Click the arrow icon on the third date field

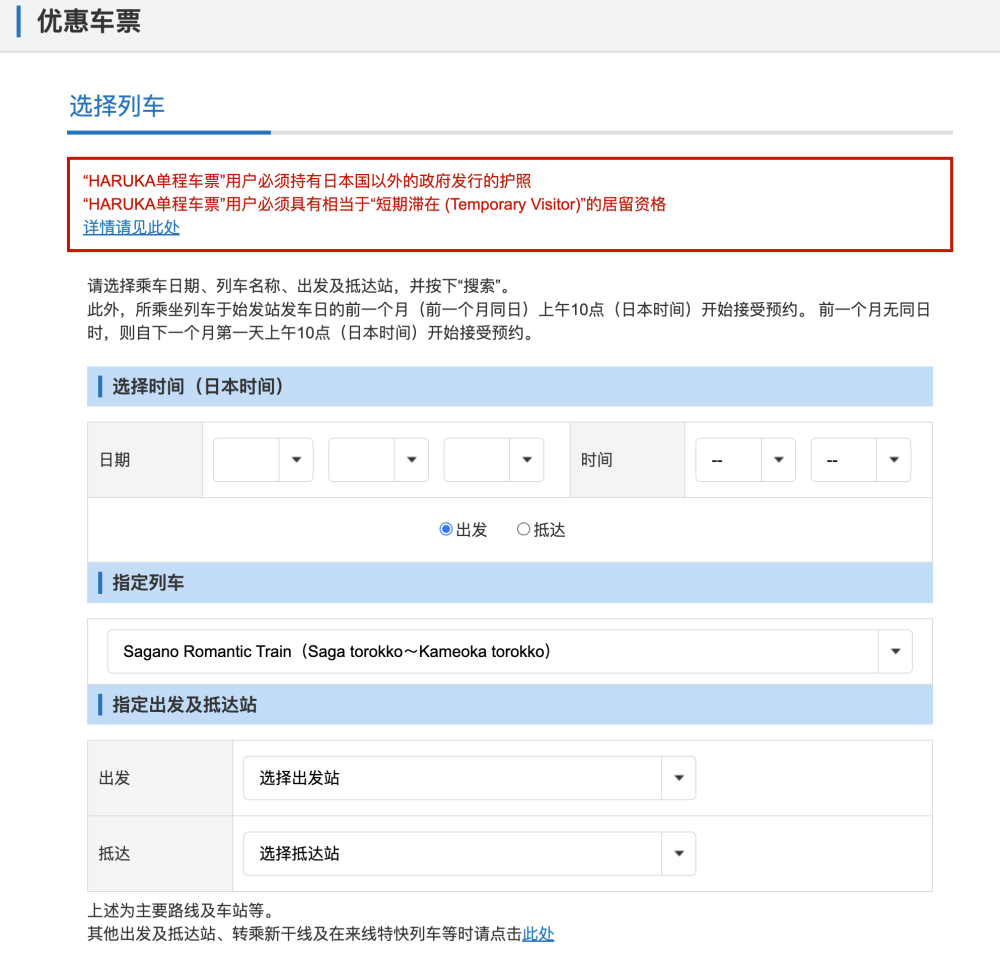tap(526, 459)
